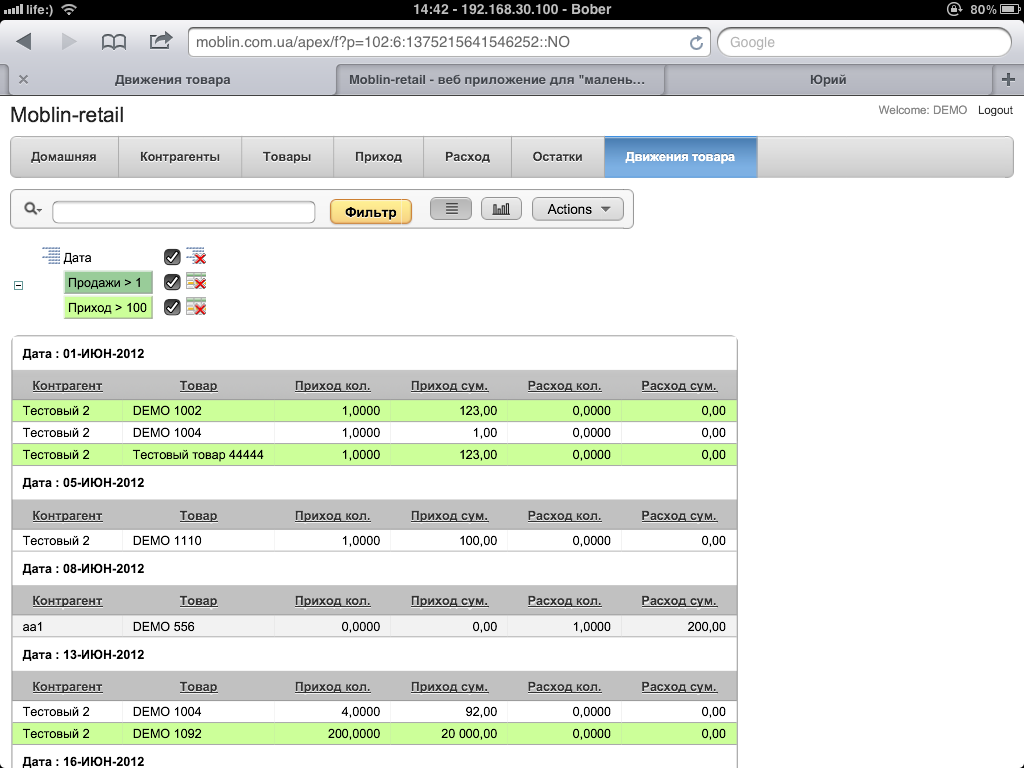Viewport: 1024px width, 768px height.
Task: Click Приход сум. header under 05-ИЮН-2012
Action: pyautogui.click(x=449, y=515)
